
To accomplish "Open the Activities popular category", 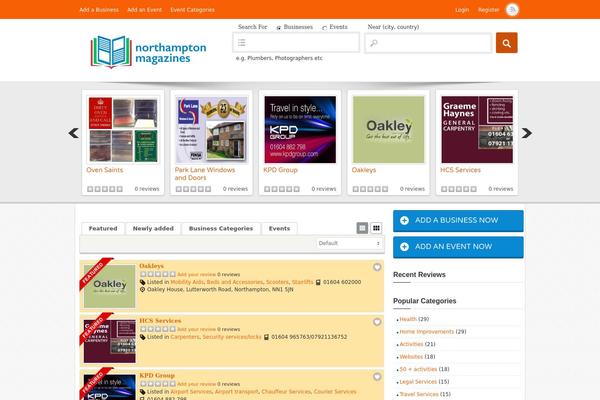I will 411,344.
